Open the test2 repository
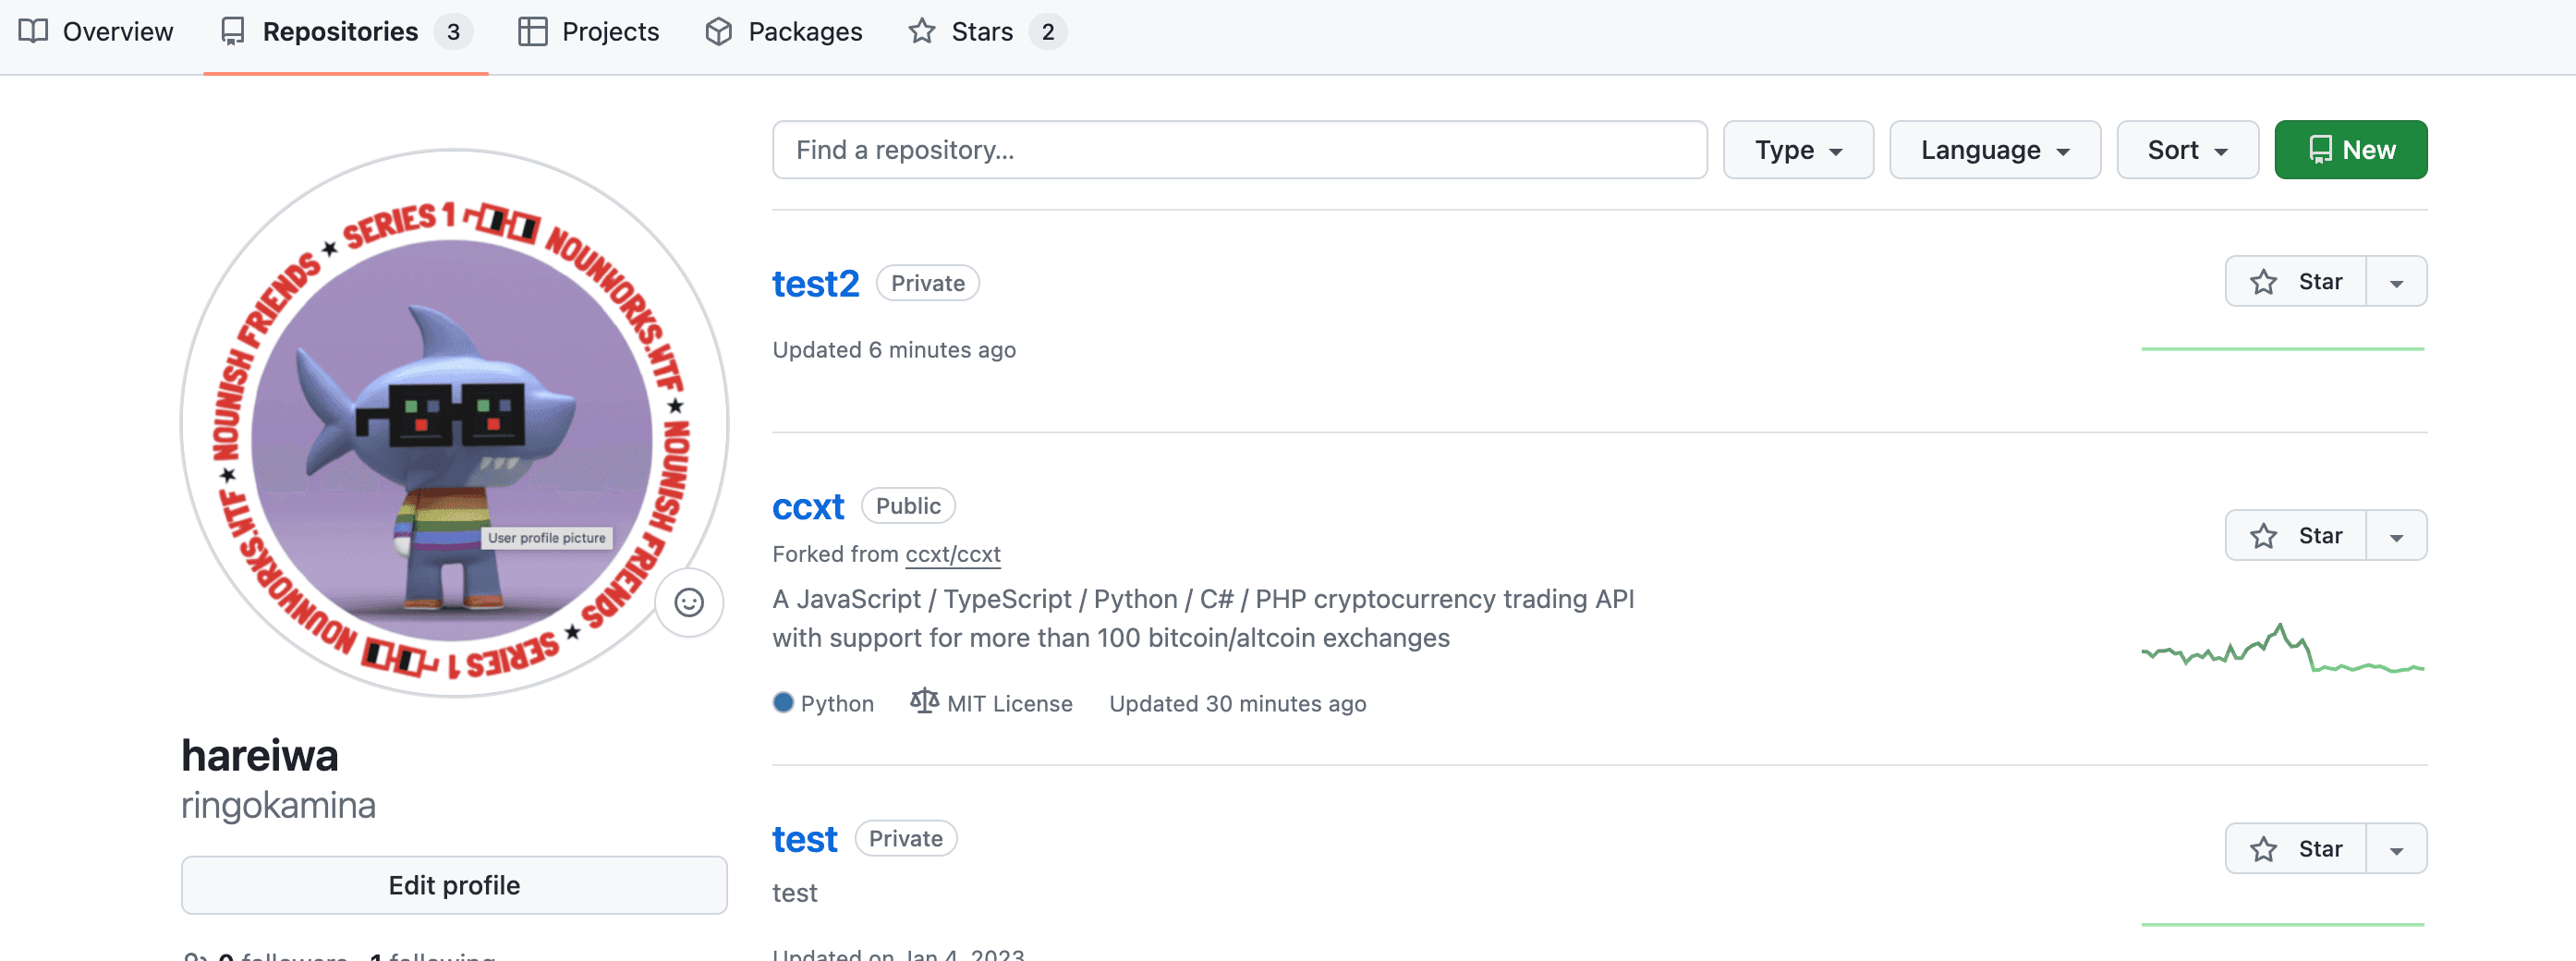The image size is (2576, 961). [x=815, y=283]
